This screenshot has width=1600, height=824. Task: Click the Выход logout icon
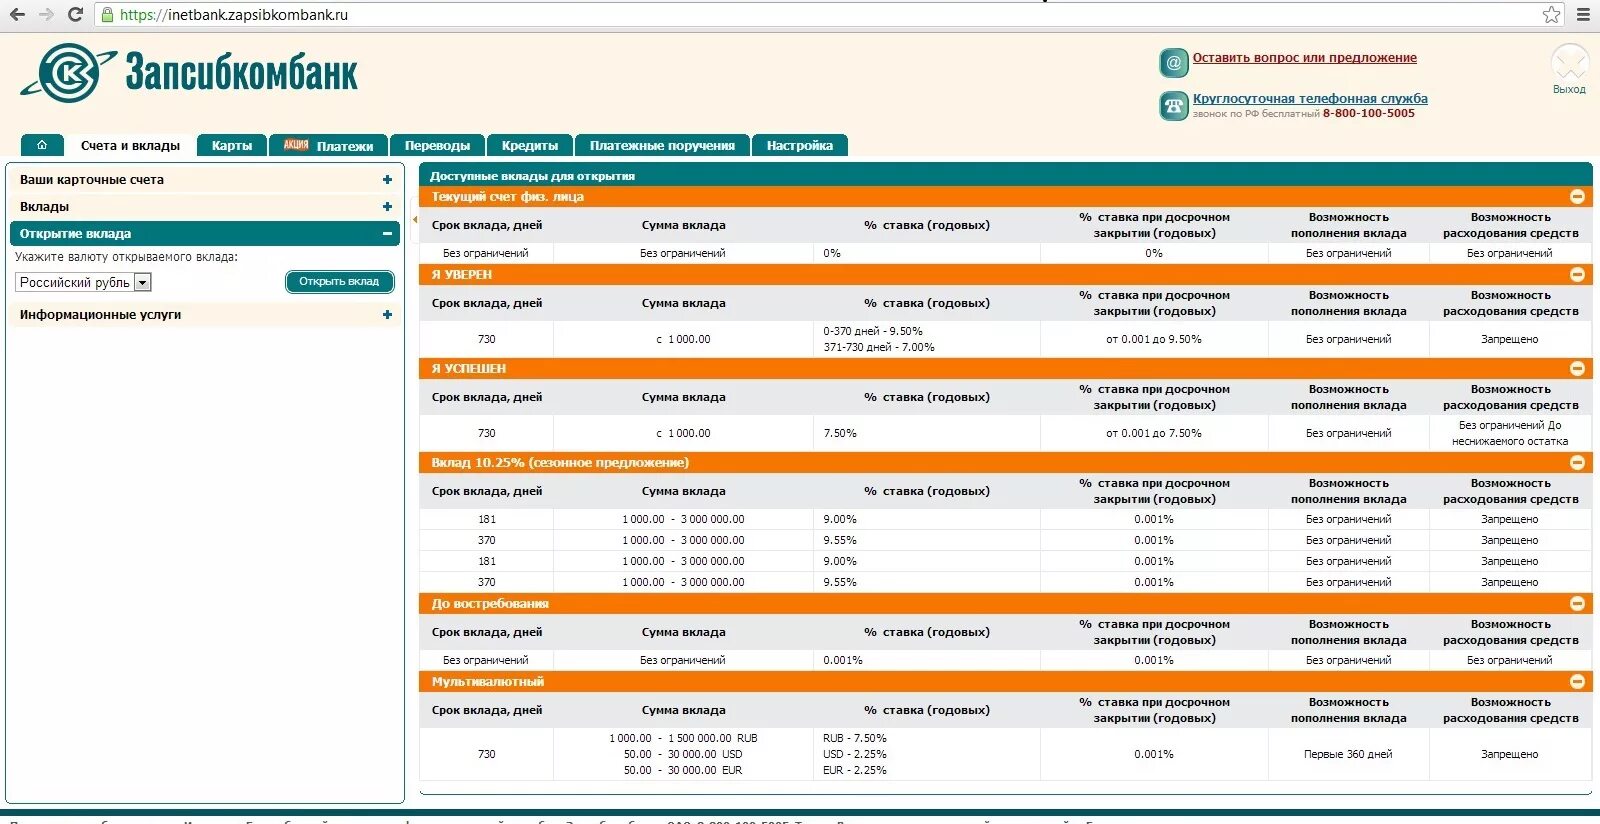[x=1569, y=68]
